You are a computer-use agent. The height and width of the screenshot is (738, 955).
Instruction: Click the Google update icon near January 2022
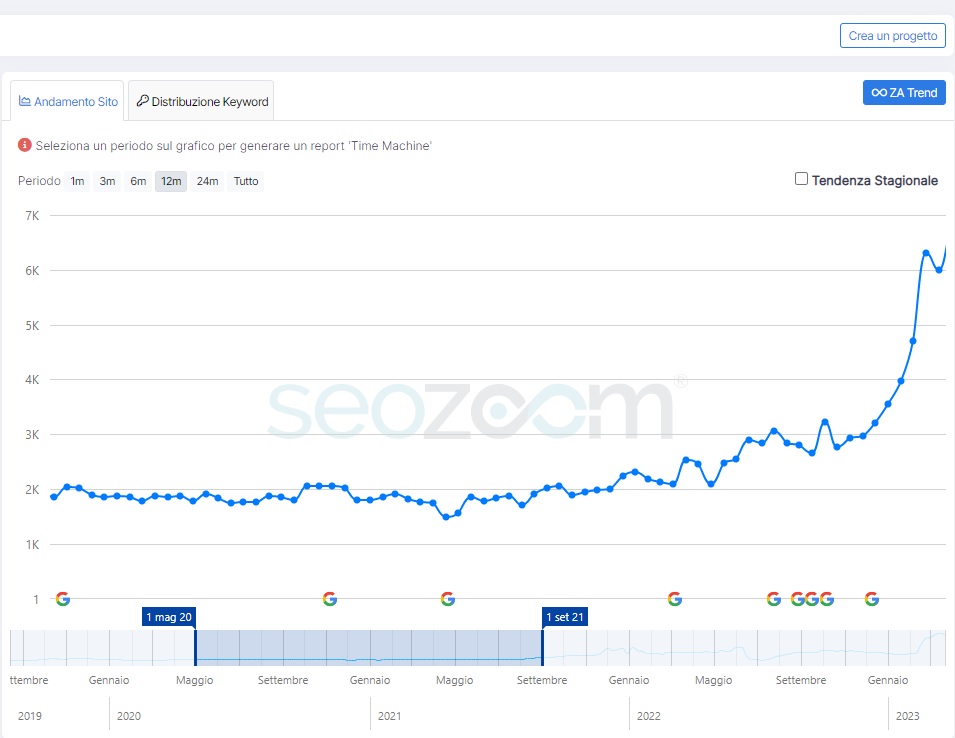(675, 599)
